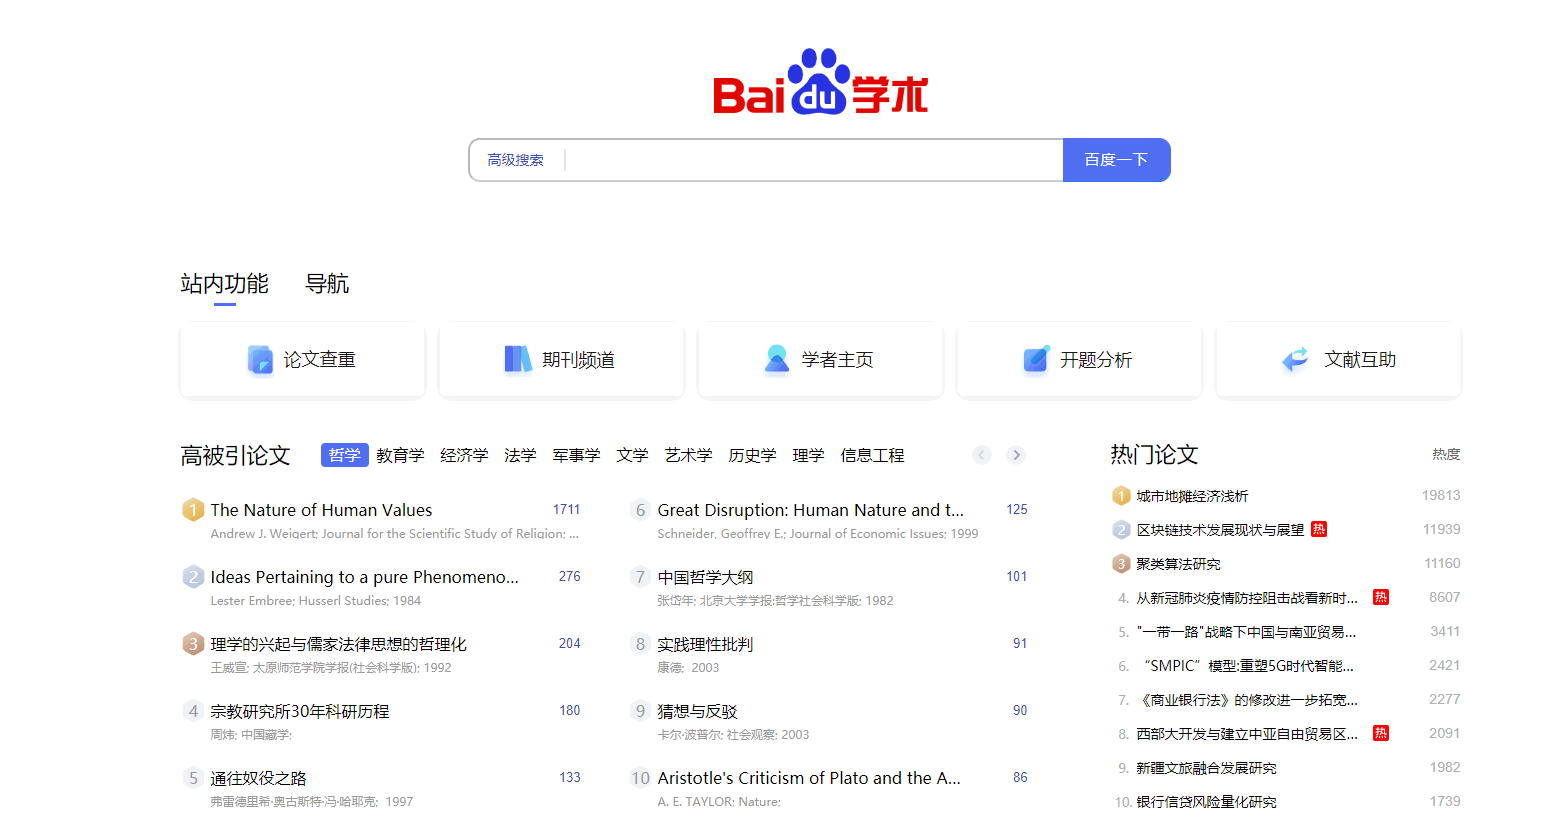
Task: Open hot paper 《商业银行法》的修改进一步拓宽
Action: (1247, 700)
